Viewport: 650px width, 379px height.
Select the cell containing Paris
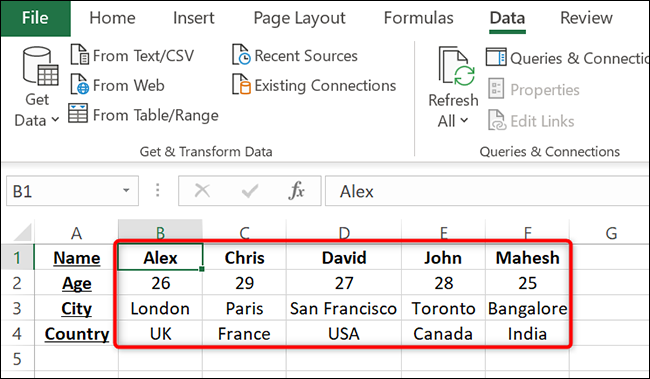[244, 308]
